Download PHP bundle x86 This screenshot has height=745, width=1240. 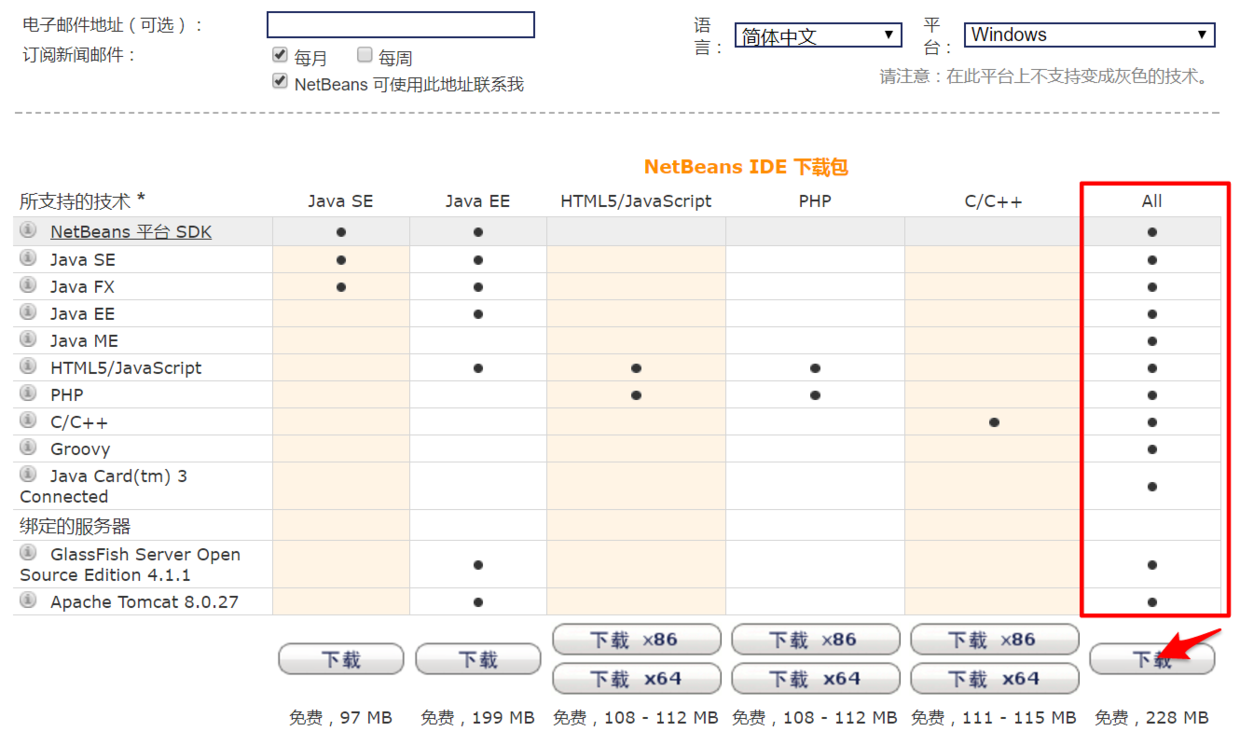click(815, 640)
